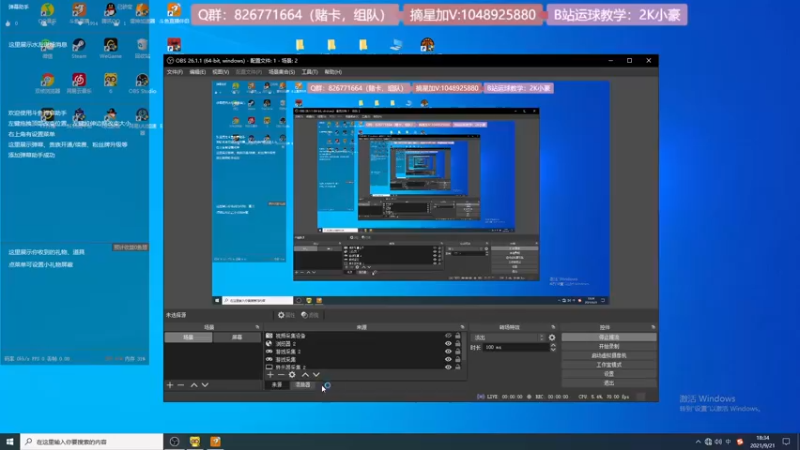Move scene up arrow in scenes panel

click(x=194, y=385)
